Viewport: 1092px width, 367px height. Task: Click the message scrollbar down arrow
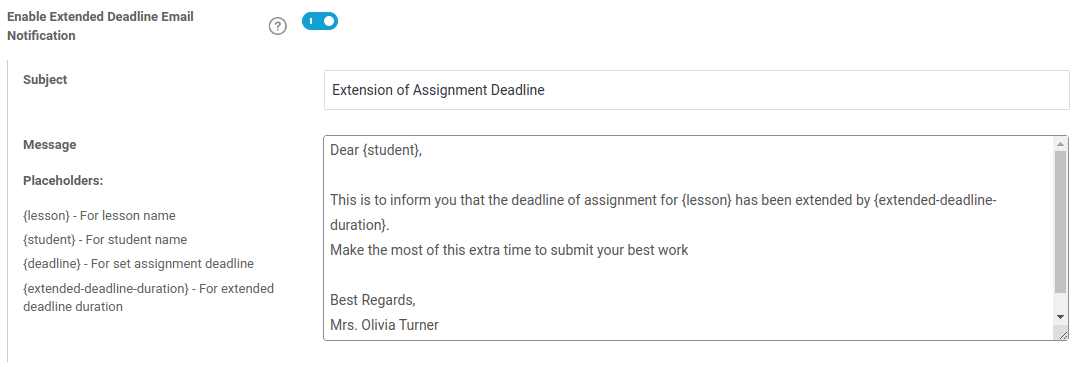pos(1060,317)
